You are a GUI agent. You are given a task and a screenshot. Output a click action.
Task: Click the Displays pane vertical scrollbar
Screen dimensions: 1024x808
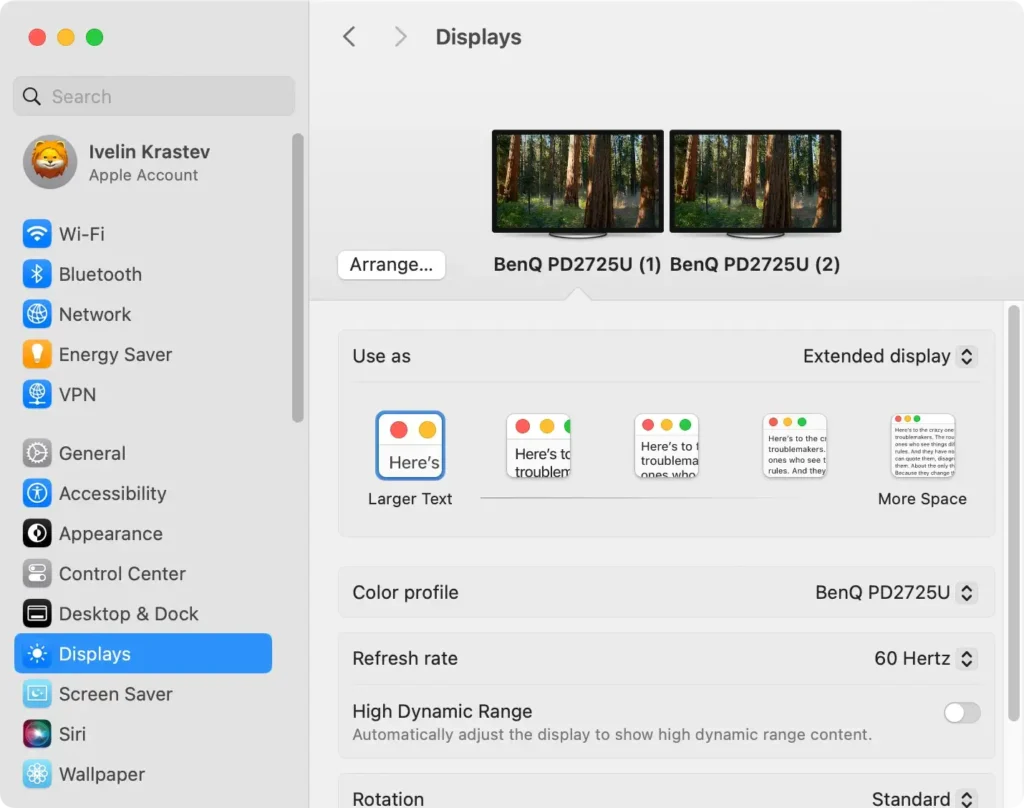pyautogui.click(x=1014, y=513)
